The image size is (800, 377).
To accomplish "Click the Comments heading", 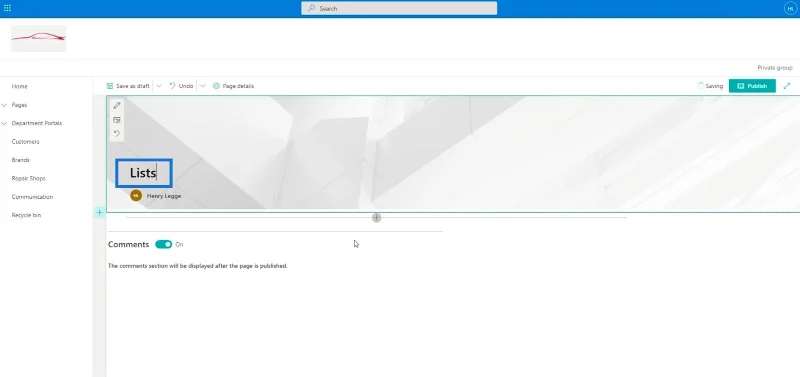I will pos(129,244).
